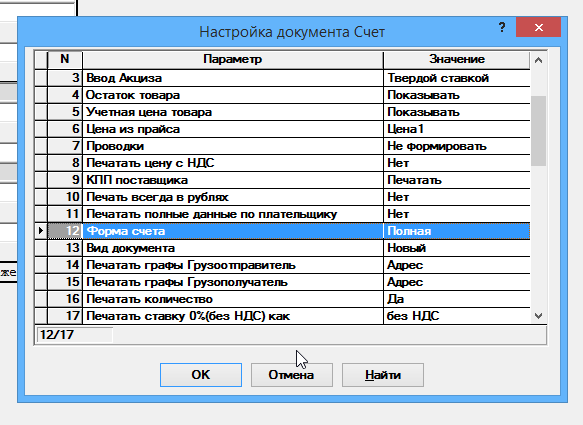Close the Настройка документа Счет dialog
Viewport: 583px width, 425px height.
(538, 27)
